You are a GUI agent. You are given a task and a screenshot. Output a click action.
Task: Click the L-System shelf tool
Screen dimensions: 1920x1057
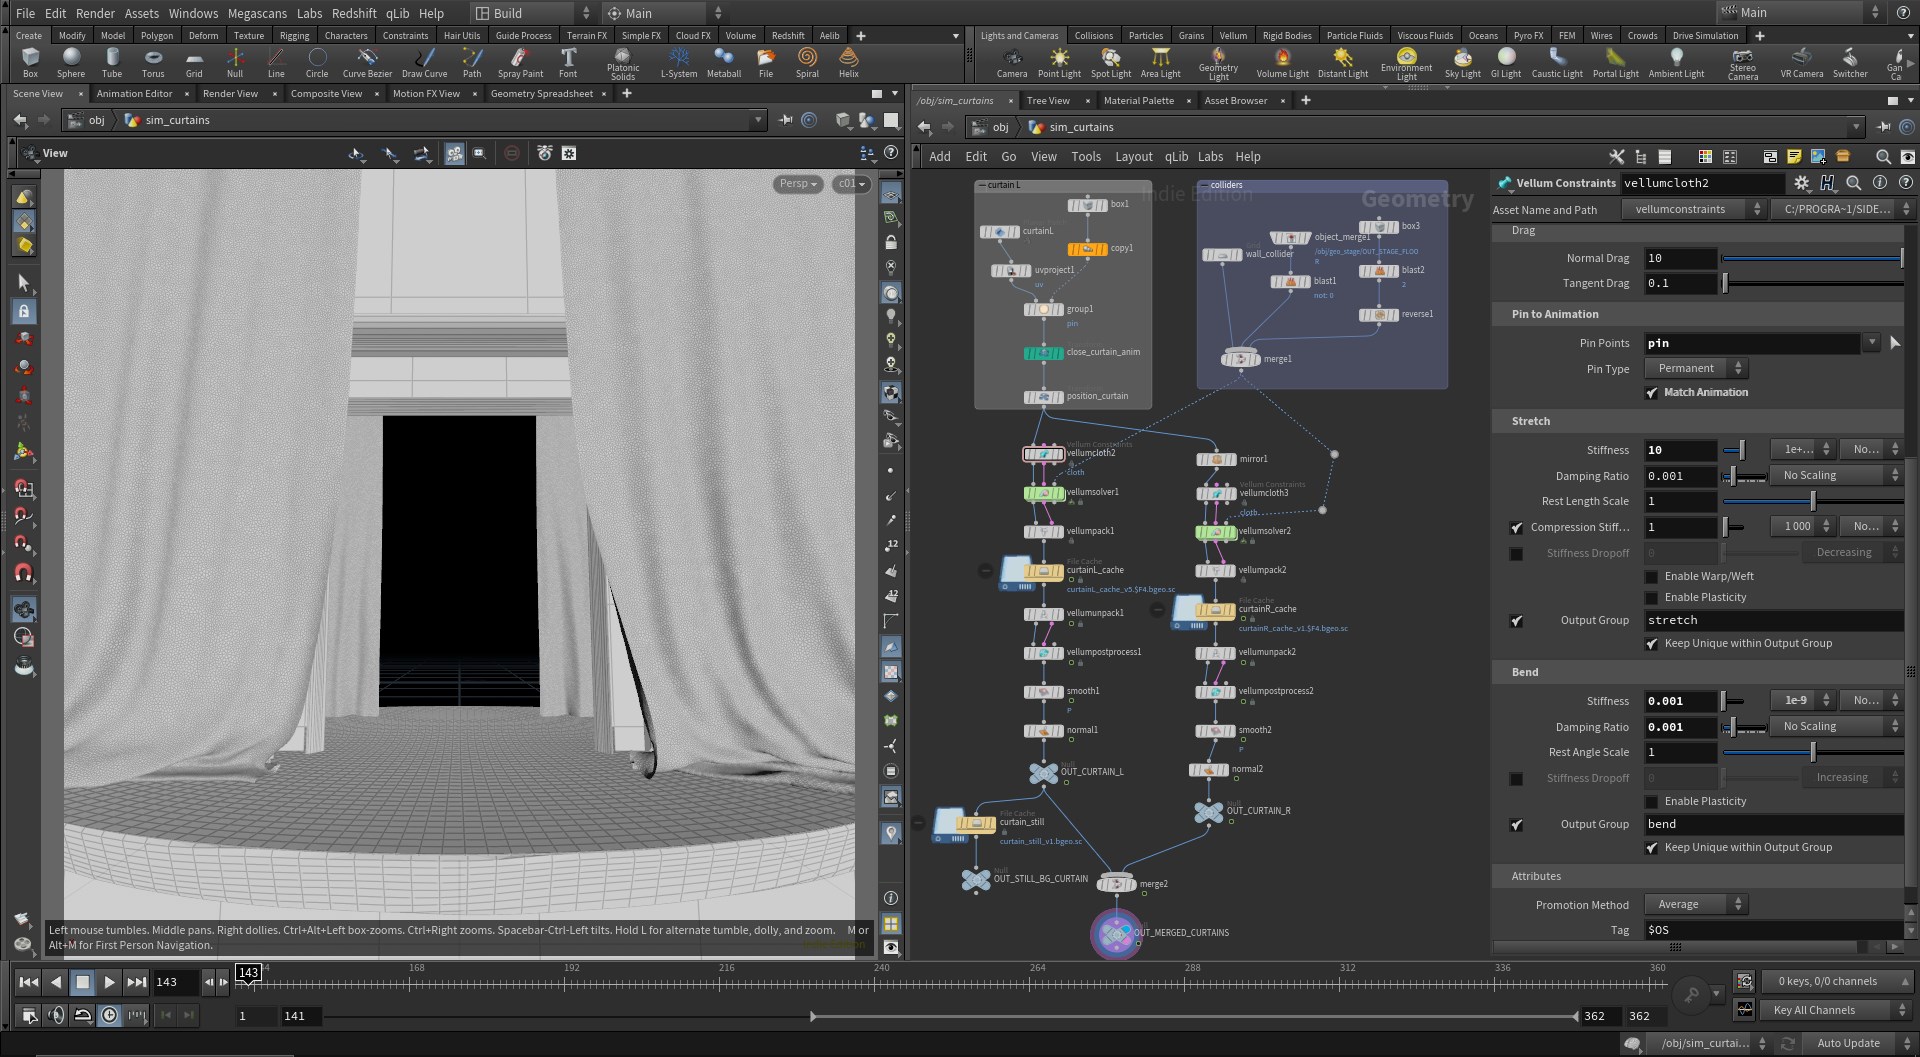(x=679, y=62)
